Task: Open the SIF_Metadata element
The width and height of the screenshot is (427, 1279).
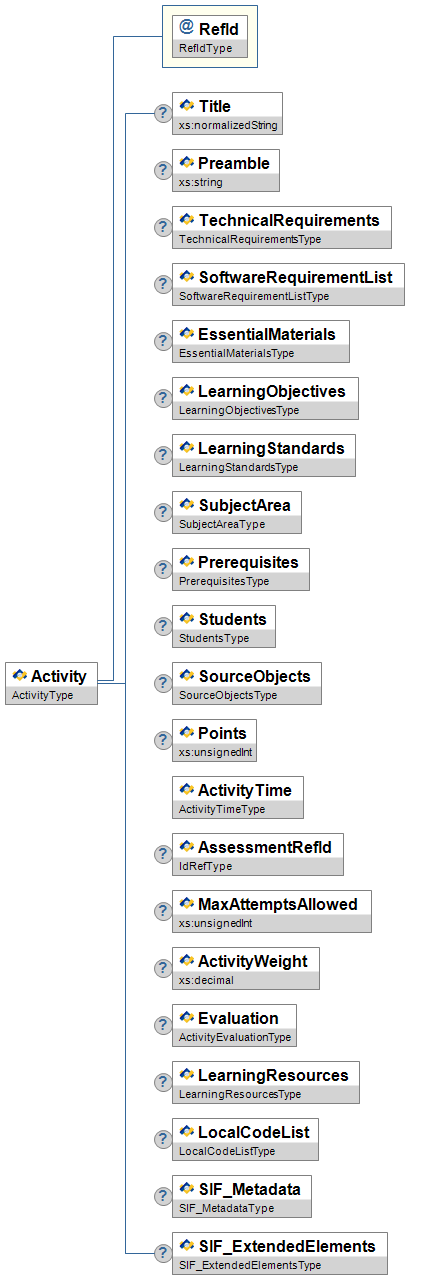Action: [x=242, y=1196]
